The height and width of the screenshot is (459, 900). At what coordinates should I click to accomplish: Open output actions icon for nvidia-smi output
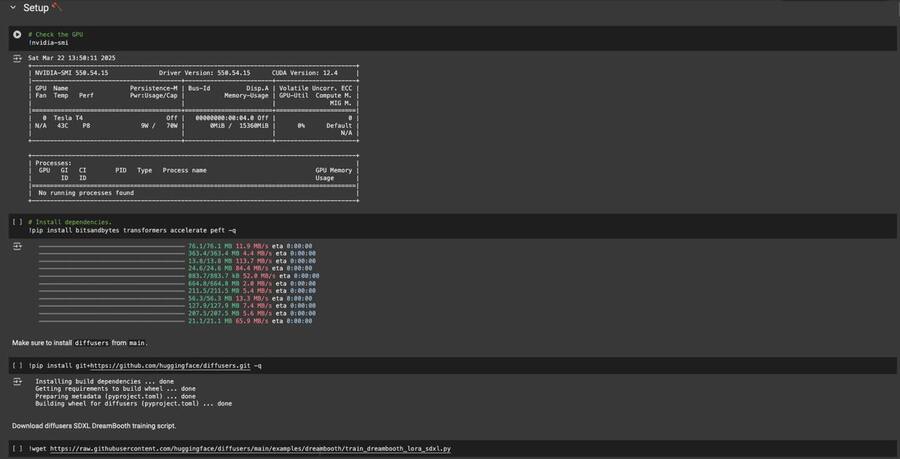point(17,59)
